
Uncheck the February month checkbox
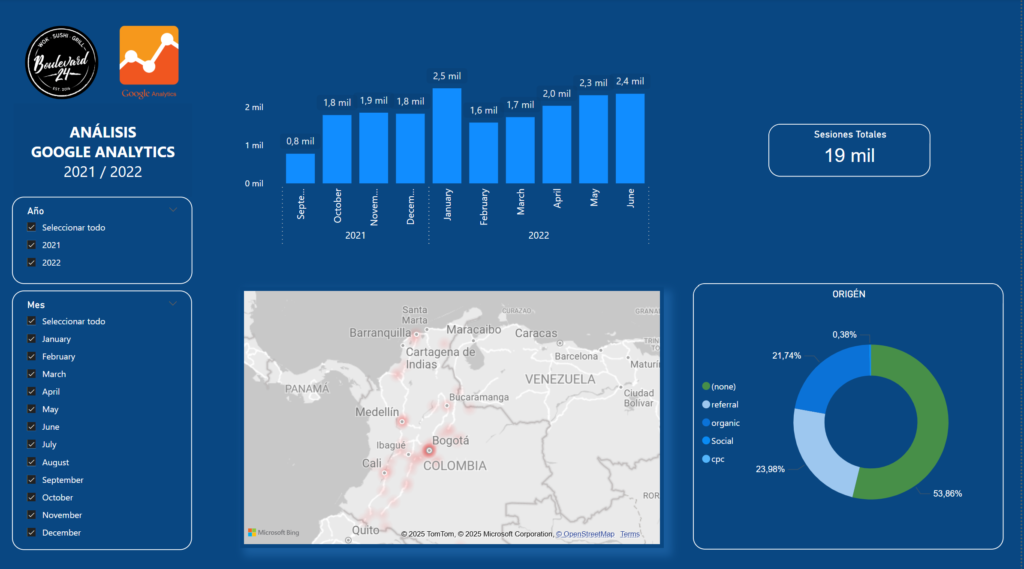point(31,357)
